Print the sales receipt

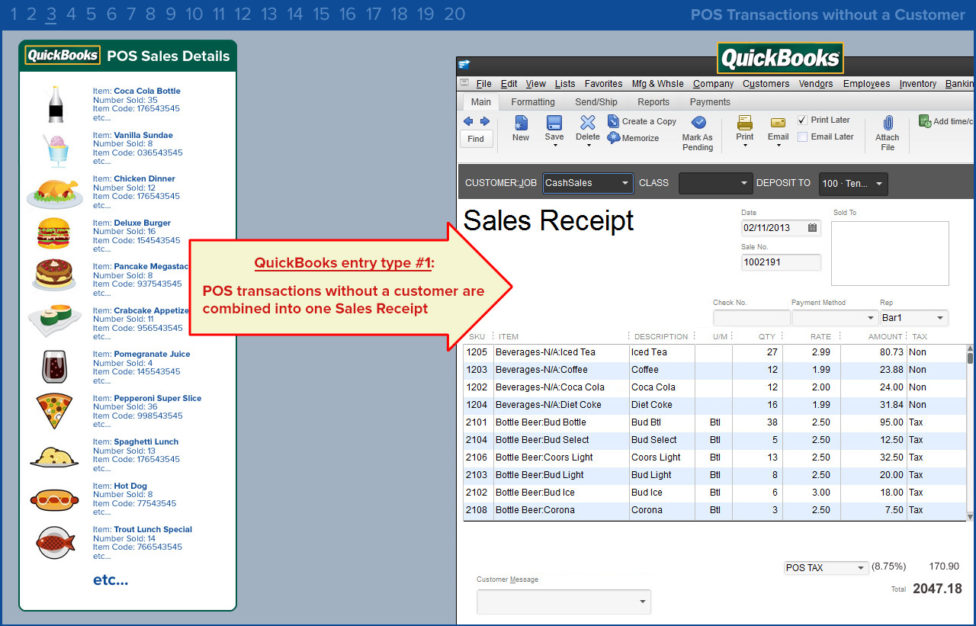click(744, 128)
